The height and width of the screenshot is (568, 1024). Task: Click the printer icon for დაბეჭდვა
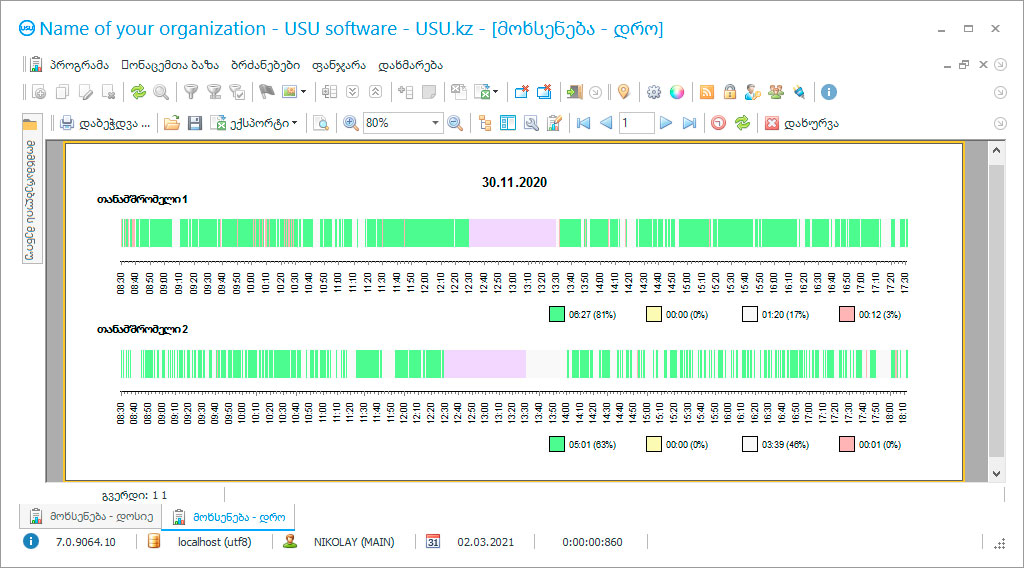(x=67, y=123)
